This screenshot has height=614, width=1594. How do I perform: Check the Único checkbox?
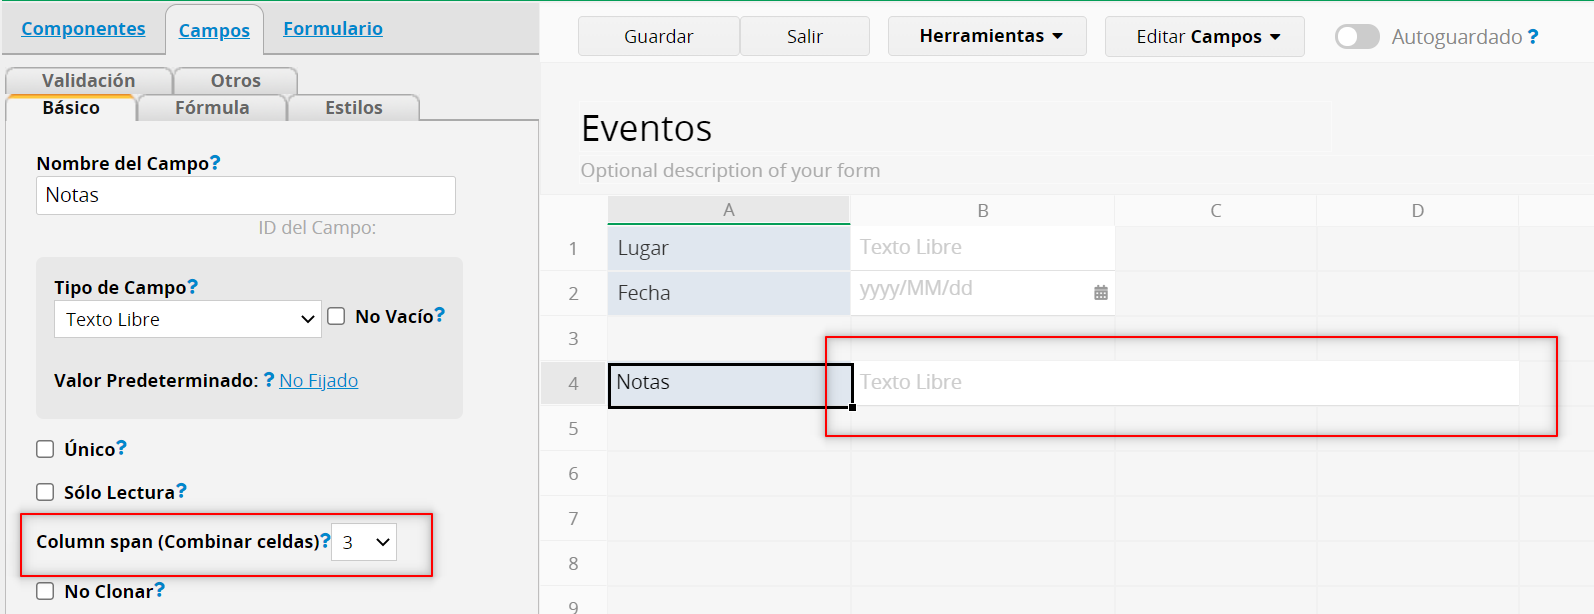coord(45,449)
